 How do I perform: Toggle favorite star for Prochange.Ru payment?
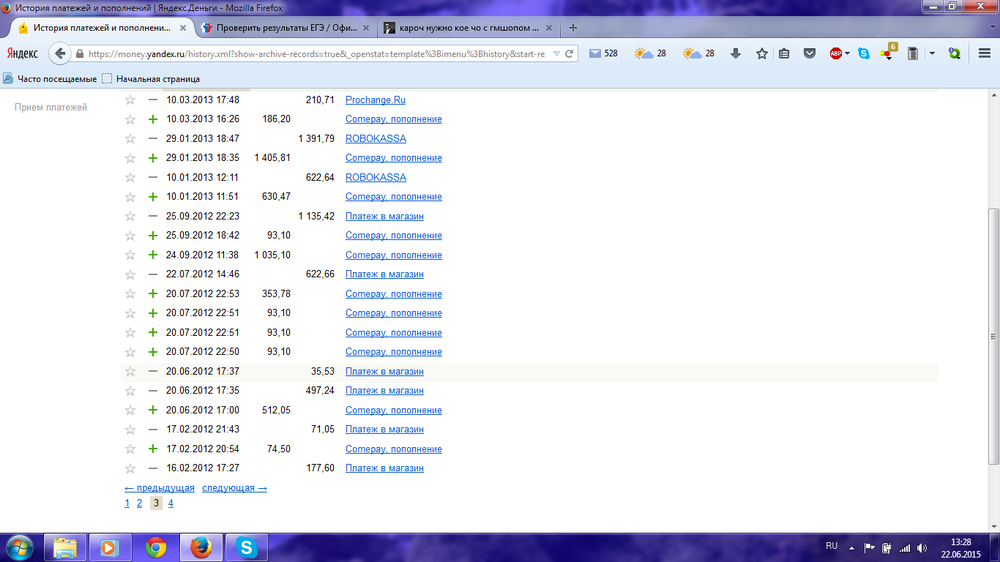point(129,100)
